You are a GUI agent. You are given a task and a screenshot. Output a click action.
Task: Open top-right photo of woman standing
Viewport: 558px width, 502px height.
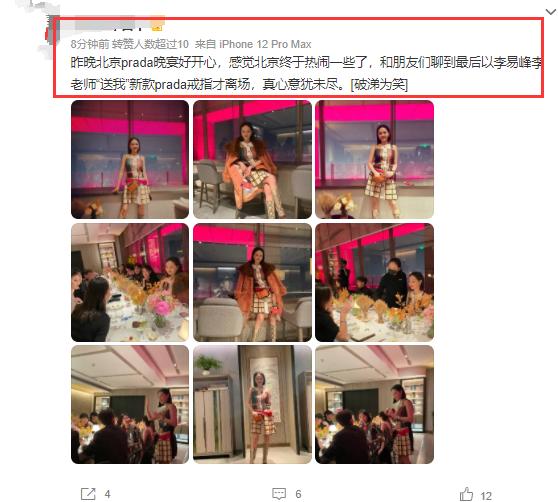pyautogui.click(x=374, y=159)
